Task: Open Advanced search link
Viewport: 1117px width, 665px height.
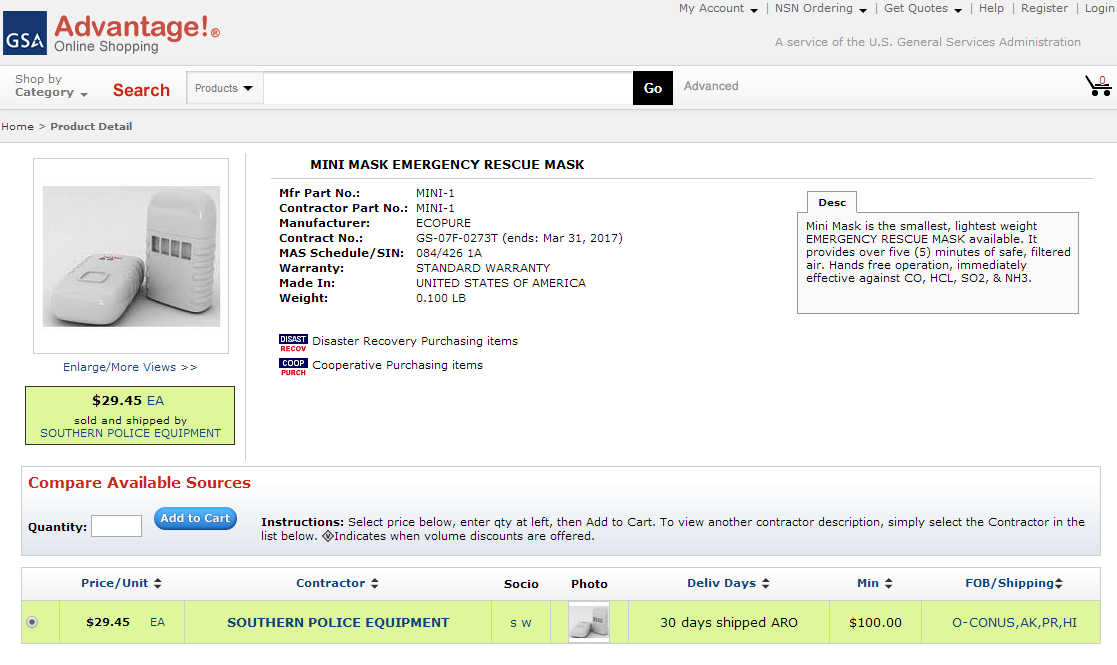Action: [x=711, y=86]
